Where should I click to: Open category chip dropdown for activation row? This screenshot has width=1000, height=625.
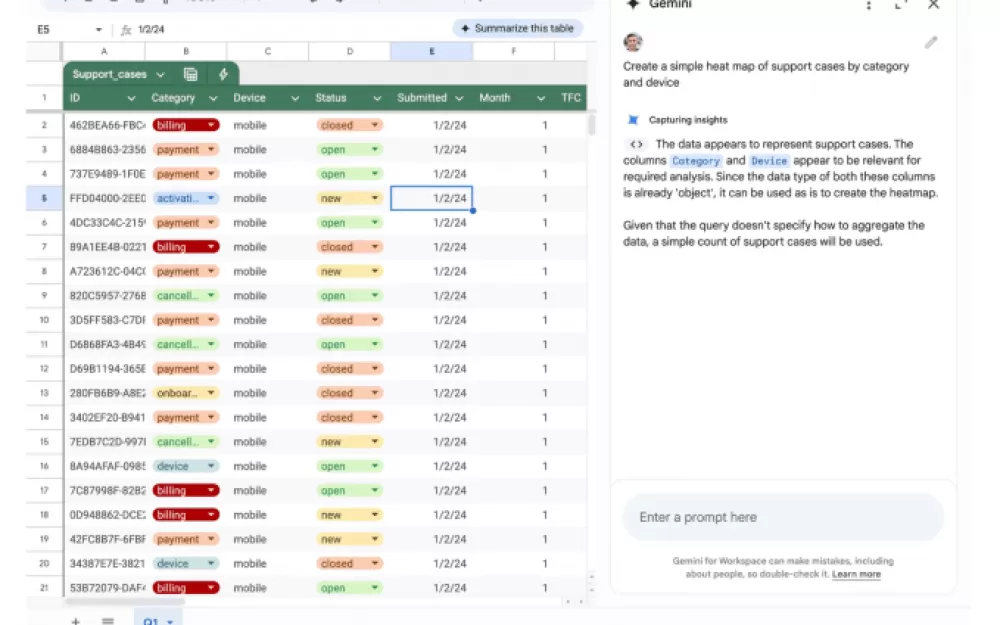212,199
